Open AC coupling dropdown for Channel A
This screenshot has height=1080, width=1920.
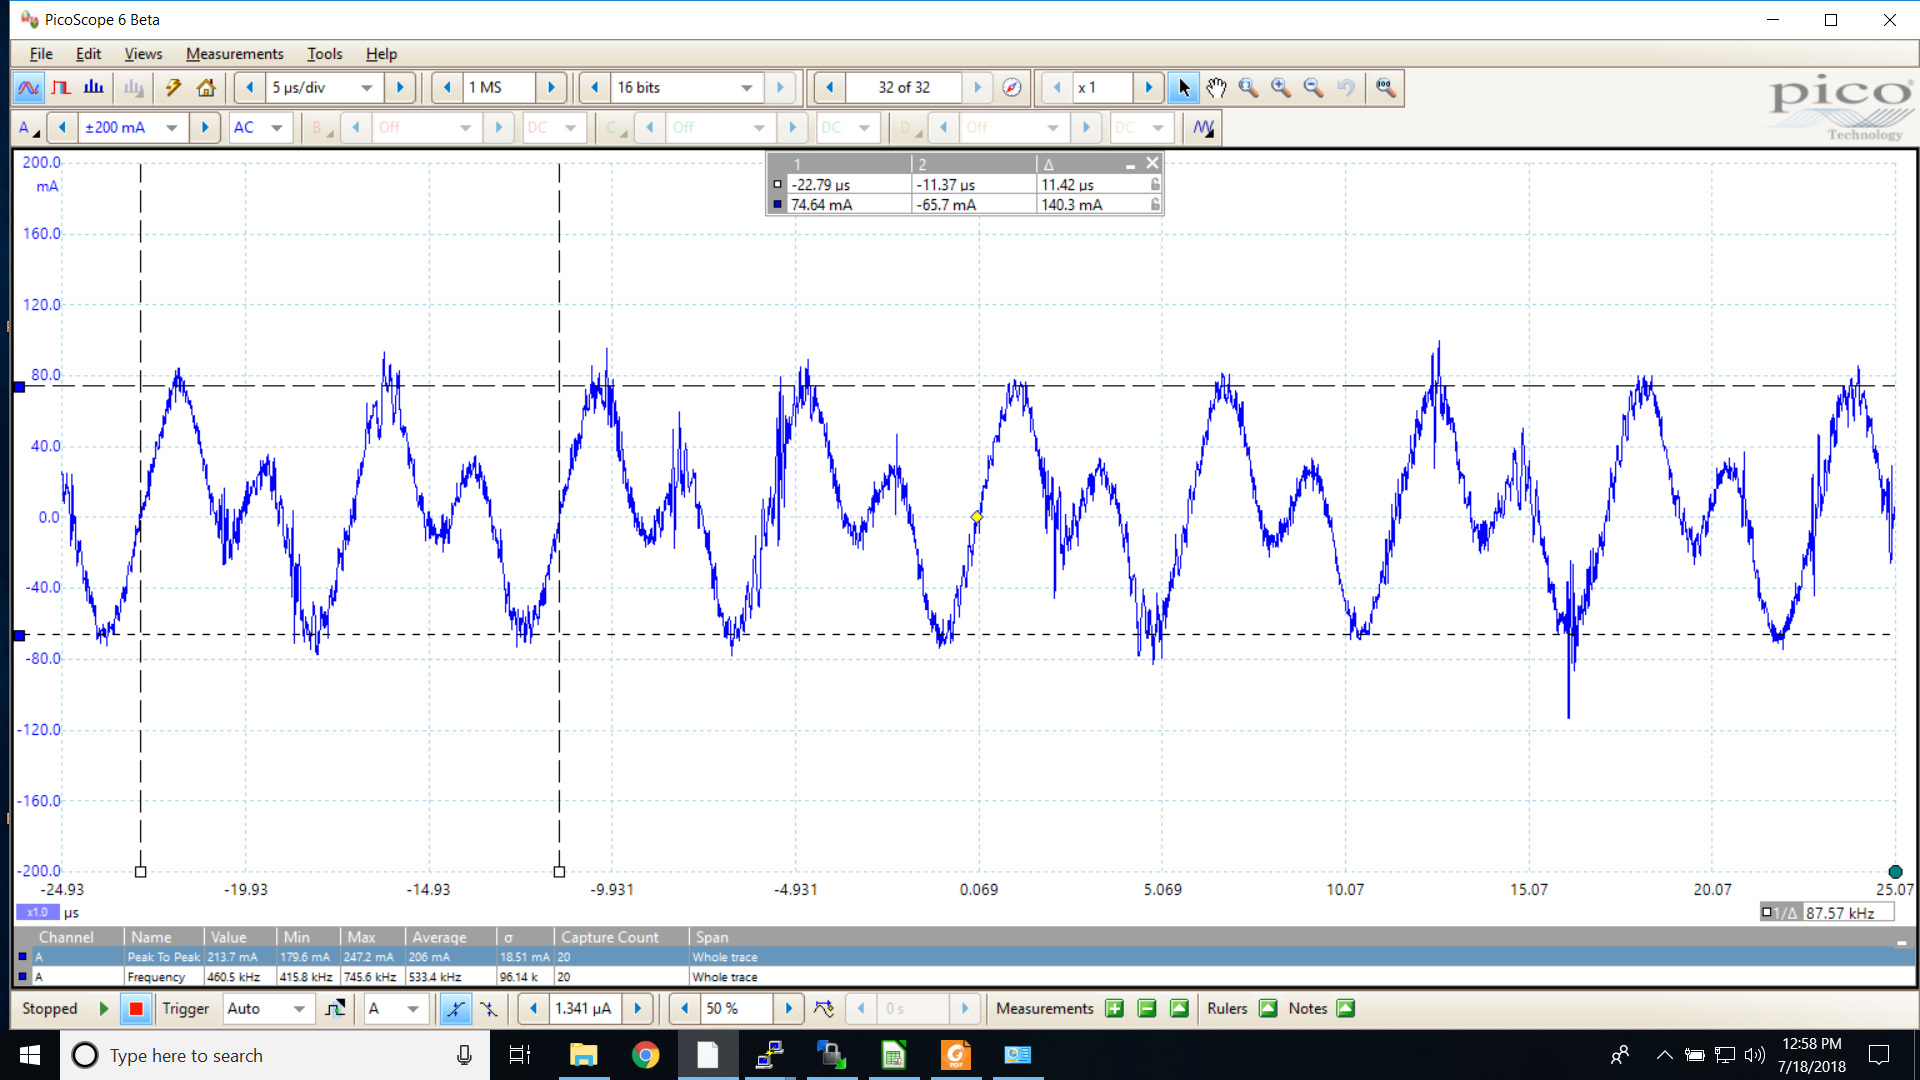(x=276, y=128)
